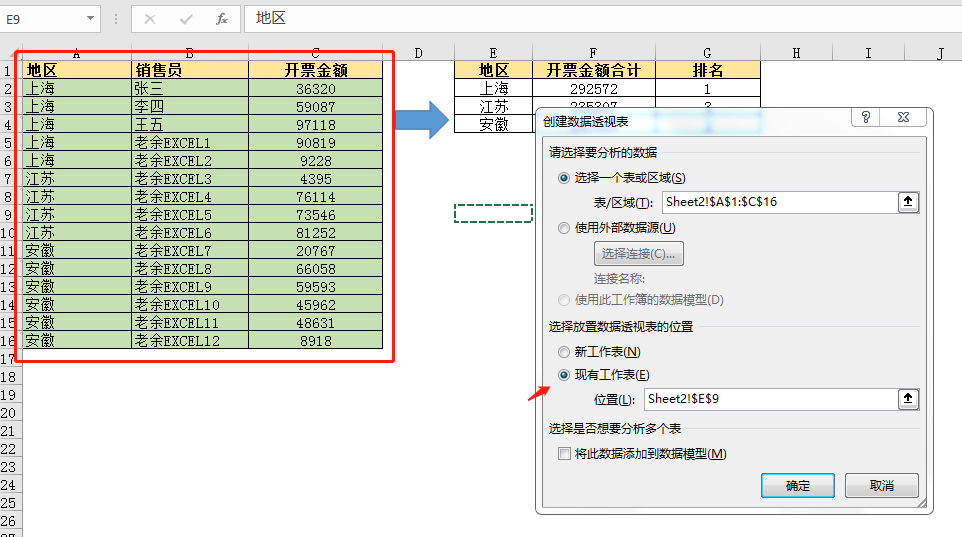Enable 将此数据添加到数据模型 checkbox
The width and height of the screenshot is (962, 537).
(564, 454)
